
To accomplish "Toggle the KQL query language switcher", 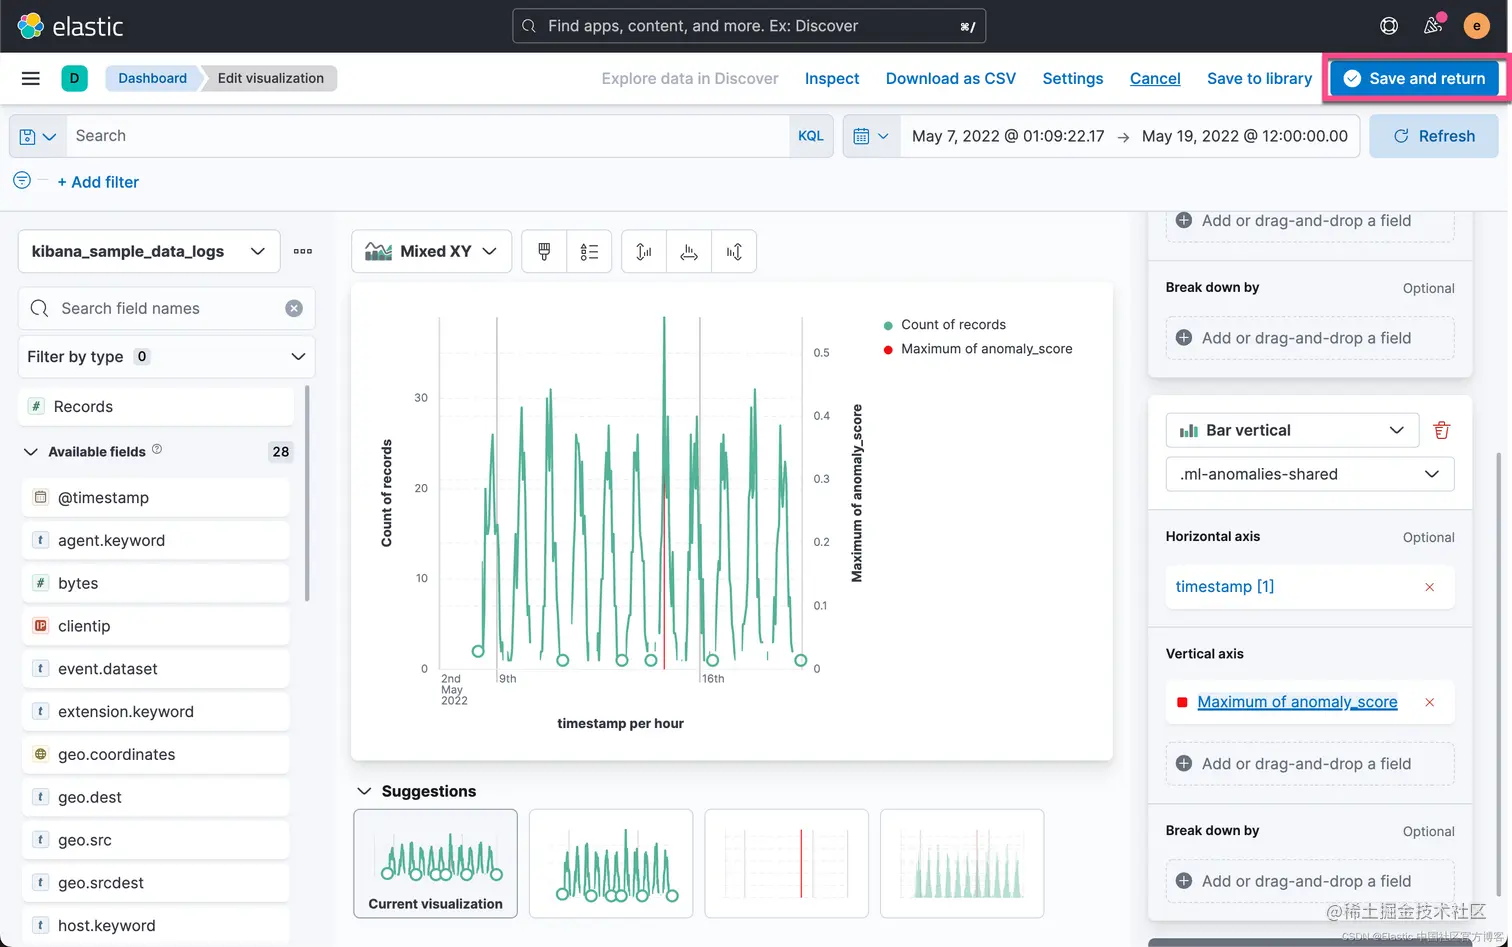I will point(811,136).
